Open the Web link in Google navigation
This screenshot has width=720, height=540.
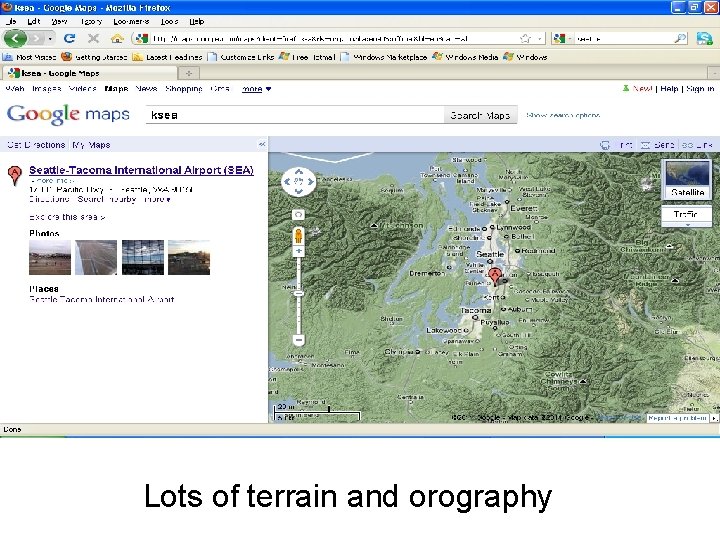(15, 89)
